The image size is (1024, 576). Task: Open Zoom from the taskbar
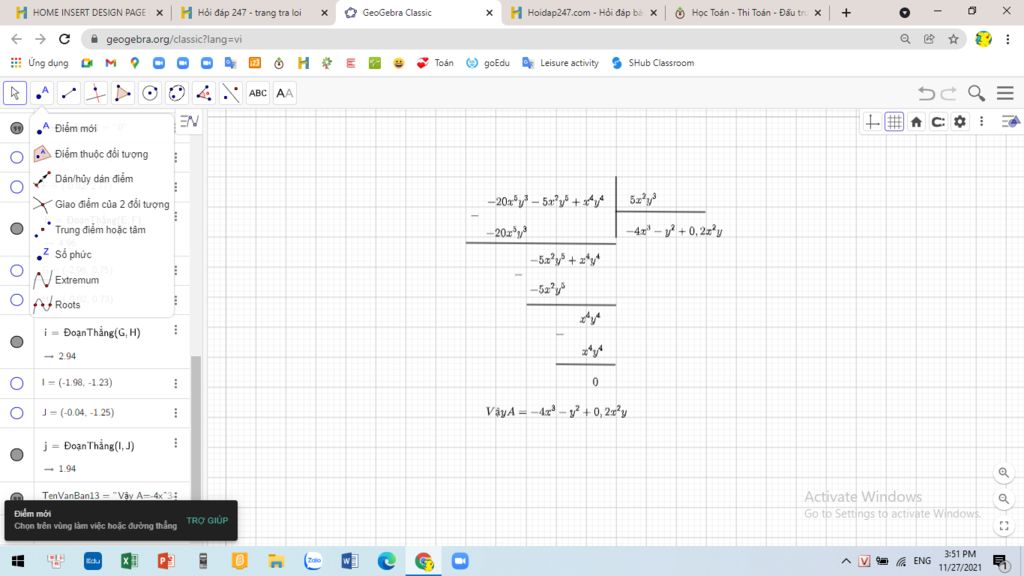[460, 561]
